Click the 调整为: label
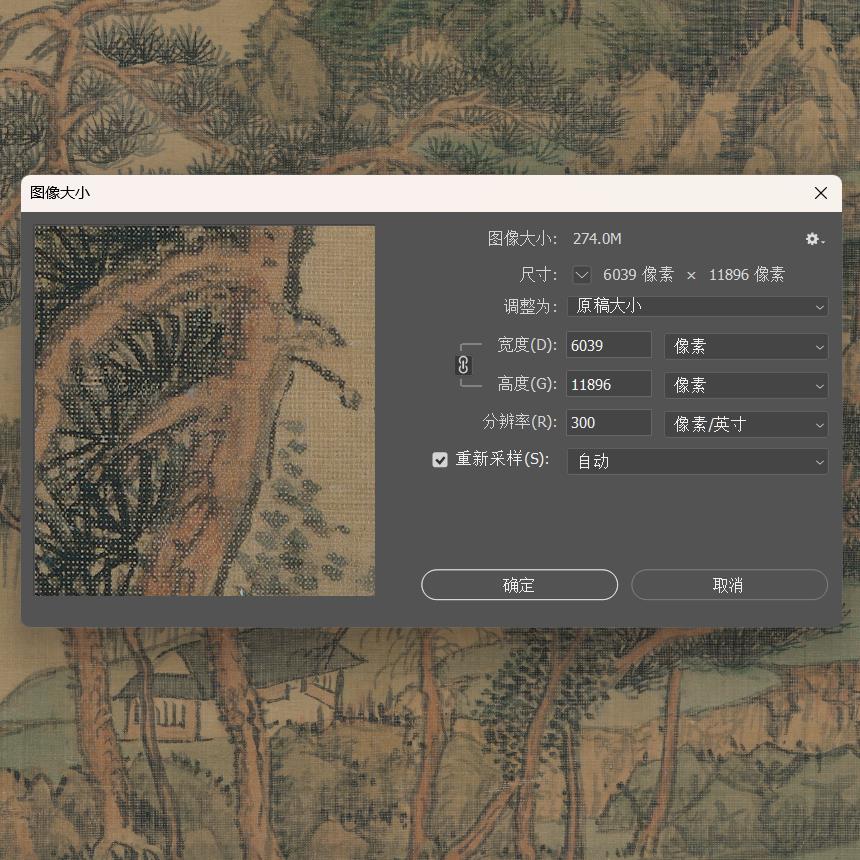 (530, 306)
